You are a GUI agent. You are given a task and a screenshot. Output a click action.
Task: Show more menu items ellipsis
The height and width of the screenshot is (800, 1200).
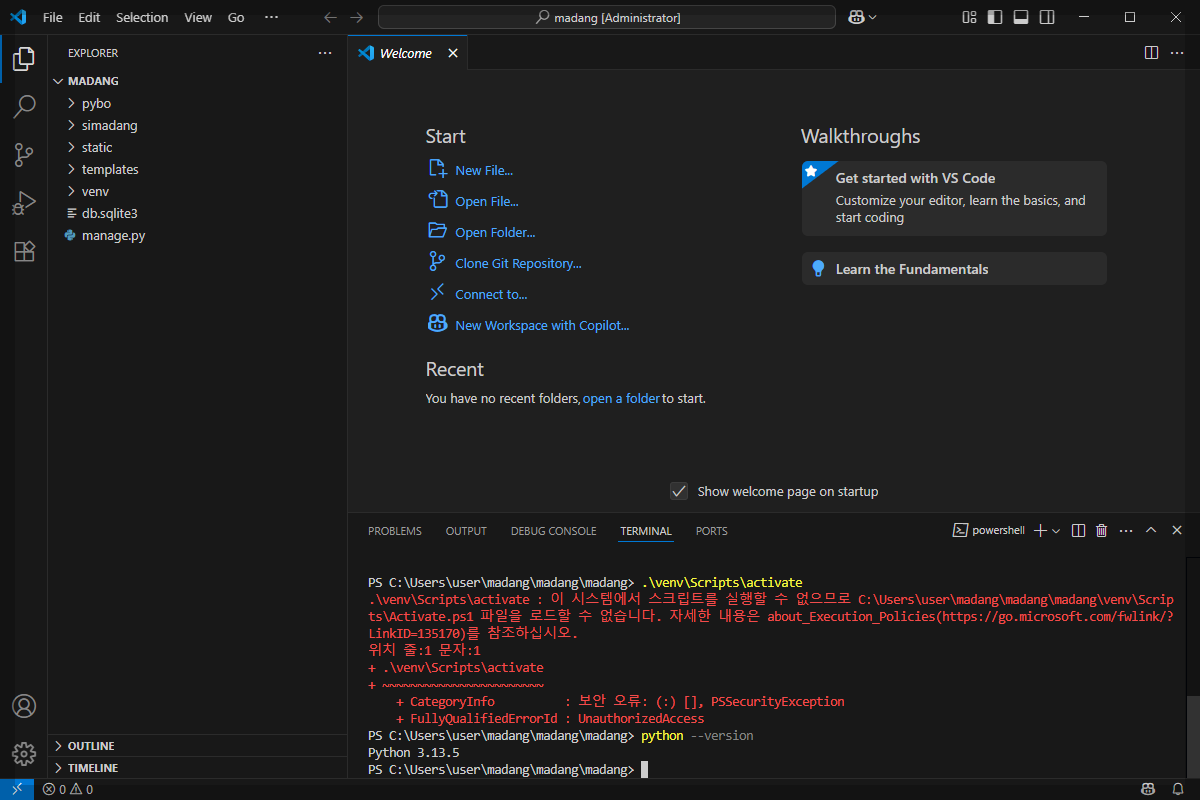271,17
